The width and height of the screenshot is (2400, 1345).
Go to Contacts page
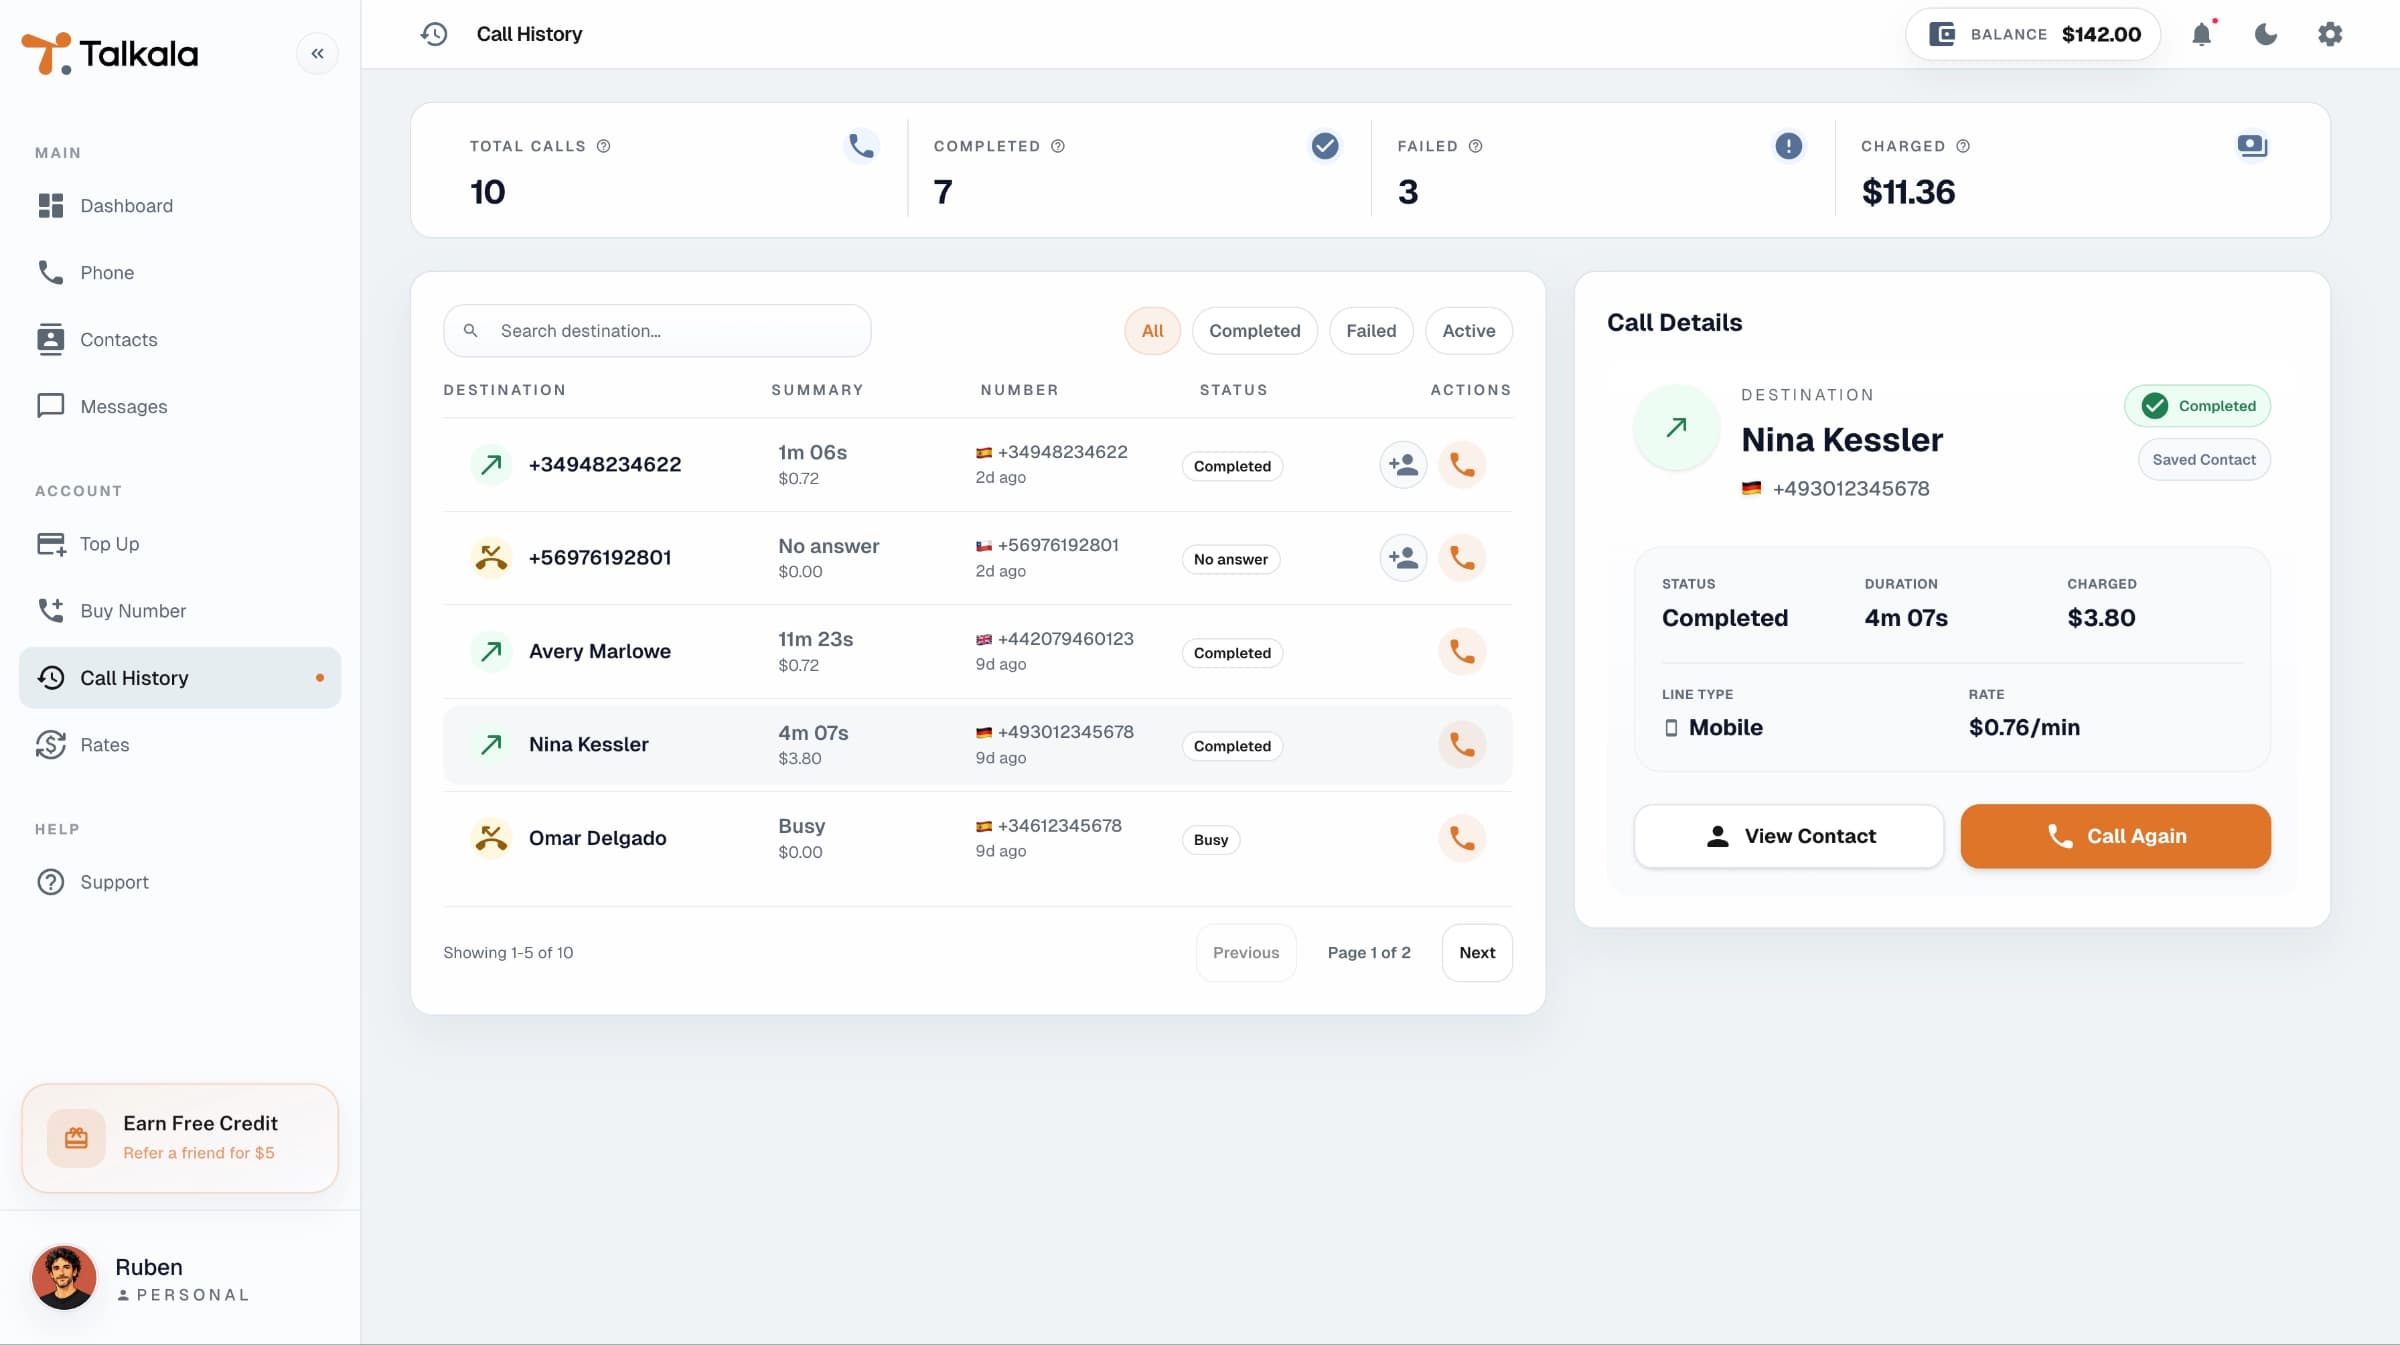180,339
